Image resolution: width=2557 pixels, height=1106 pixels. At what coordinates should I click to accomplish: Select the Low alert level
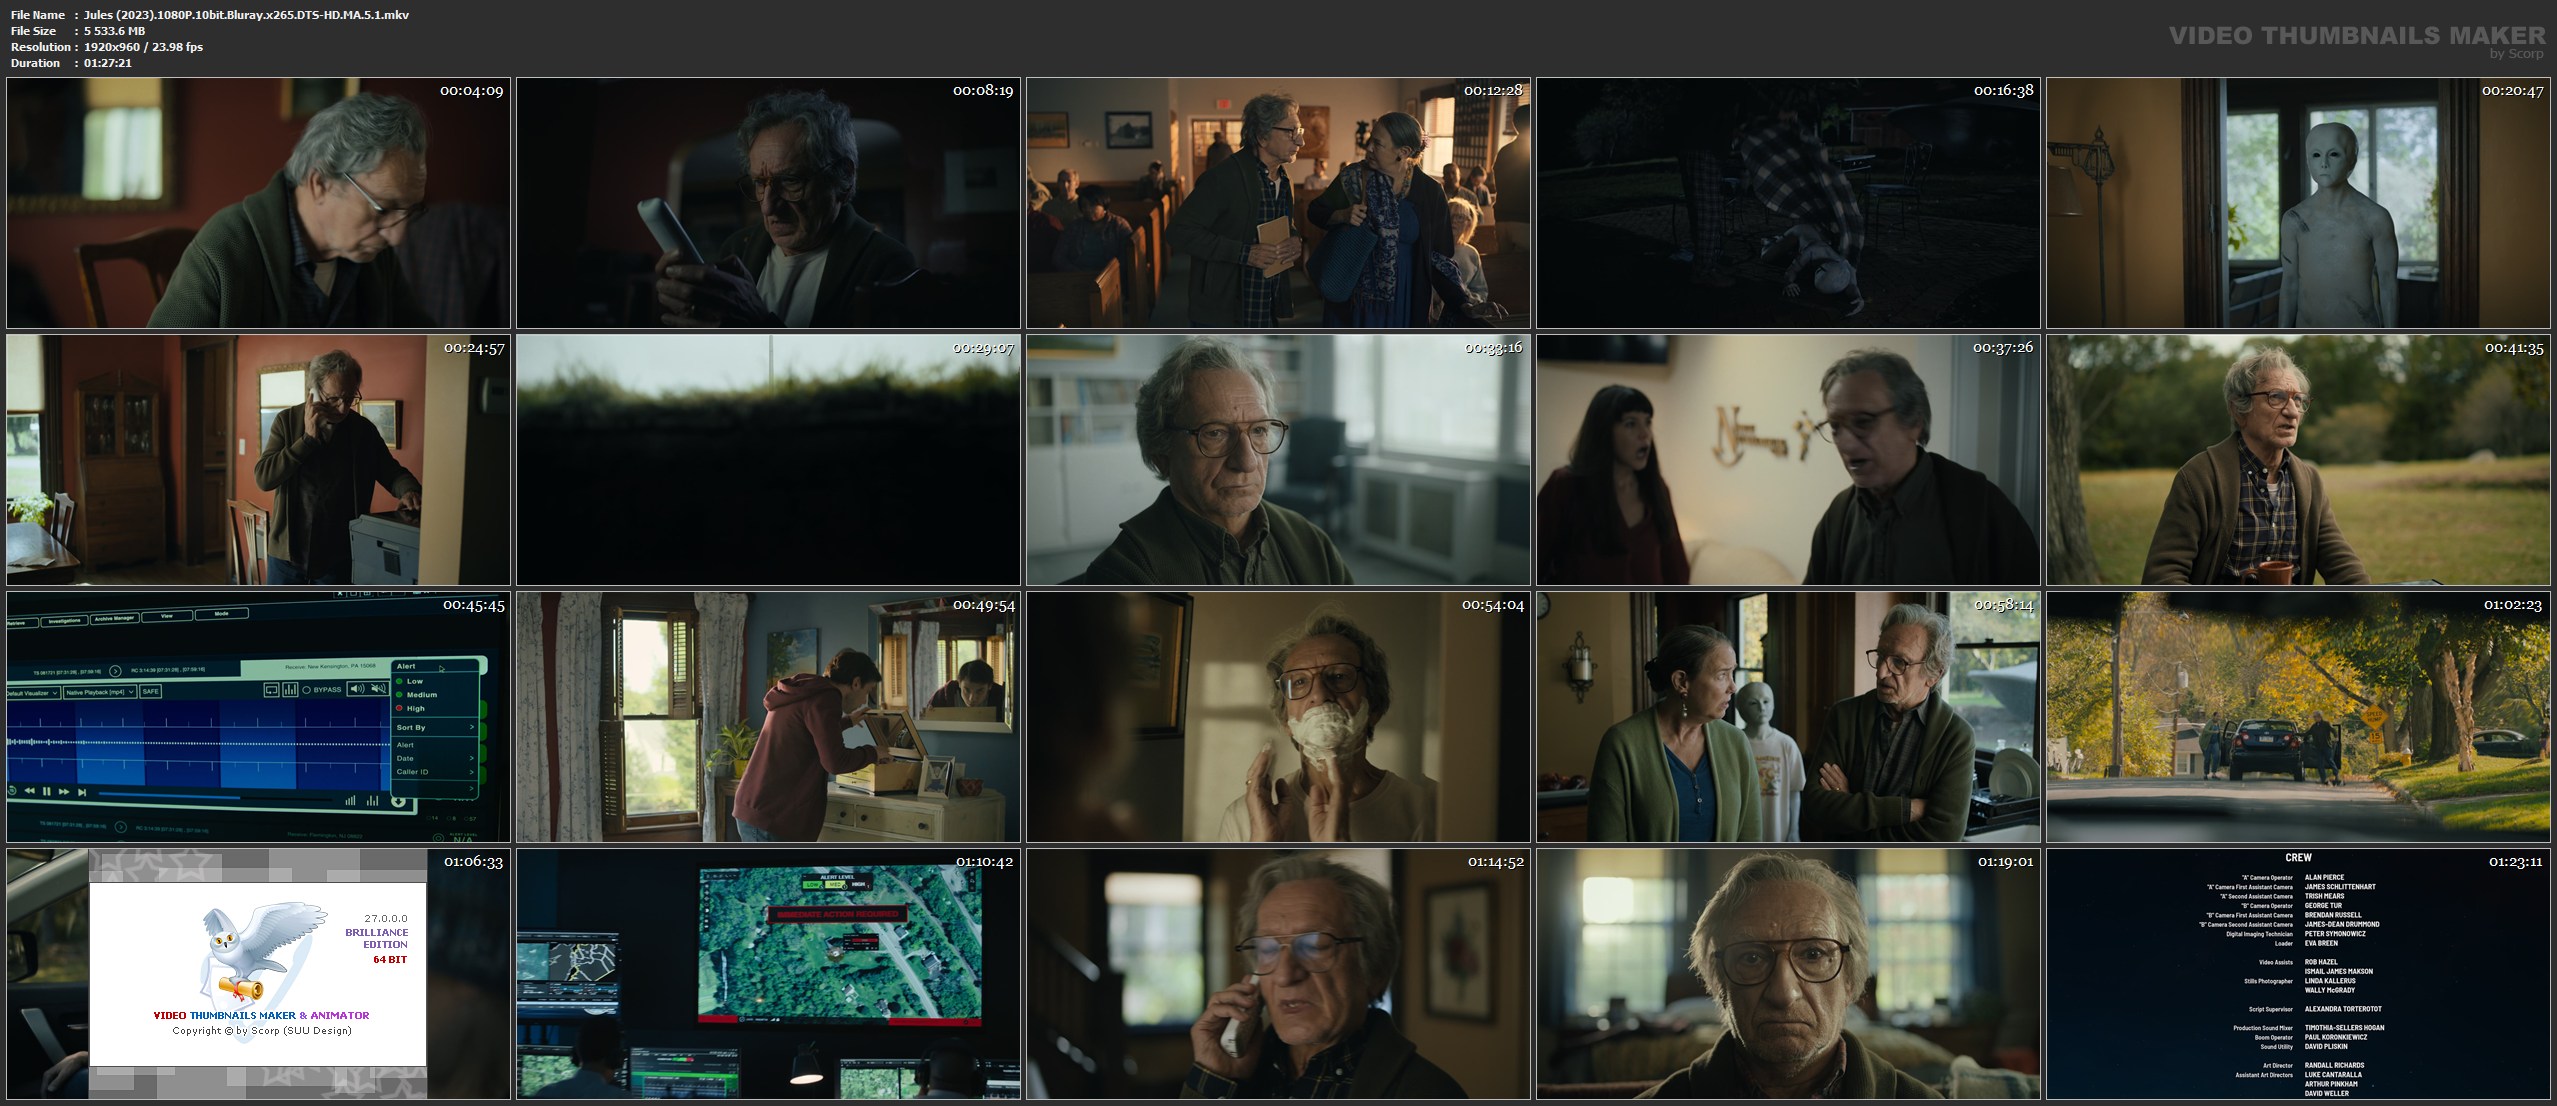coord(414,681)
